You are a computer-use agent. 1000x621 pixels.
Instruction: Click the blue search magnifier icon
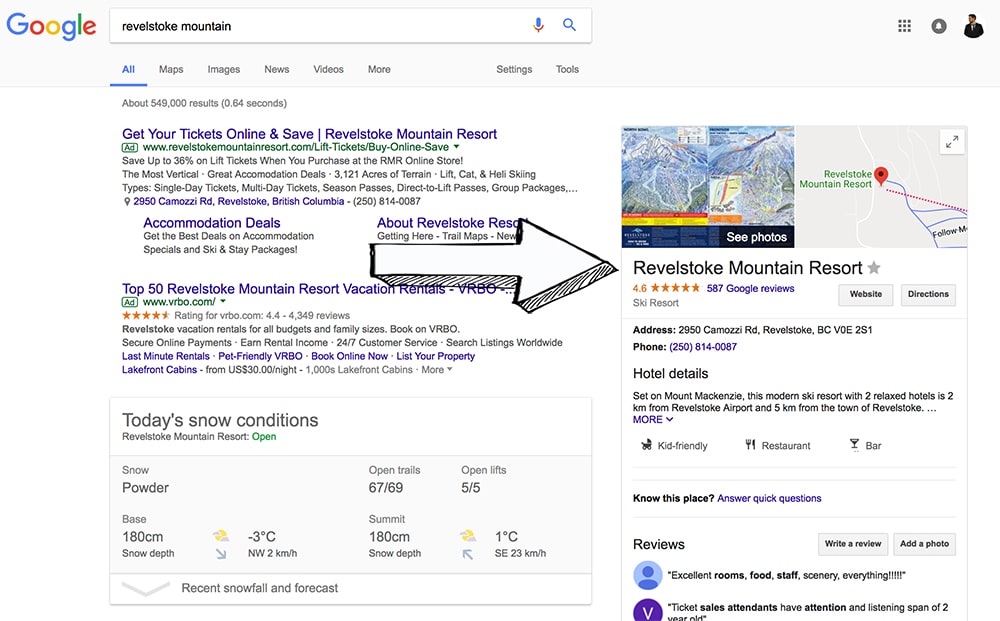click(570, 25)
